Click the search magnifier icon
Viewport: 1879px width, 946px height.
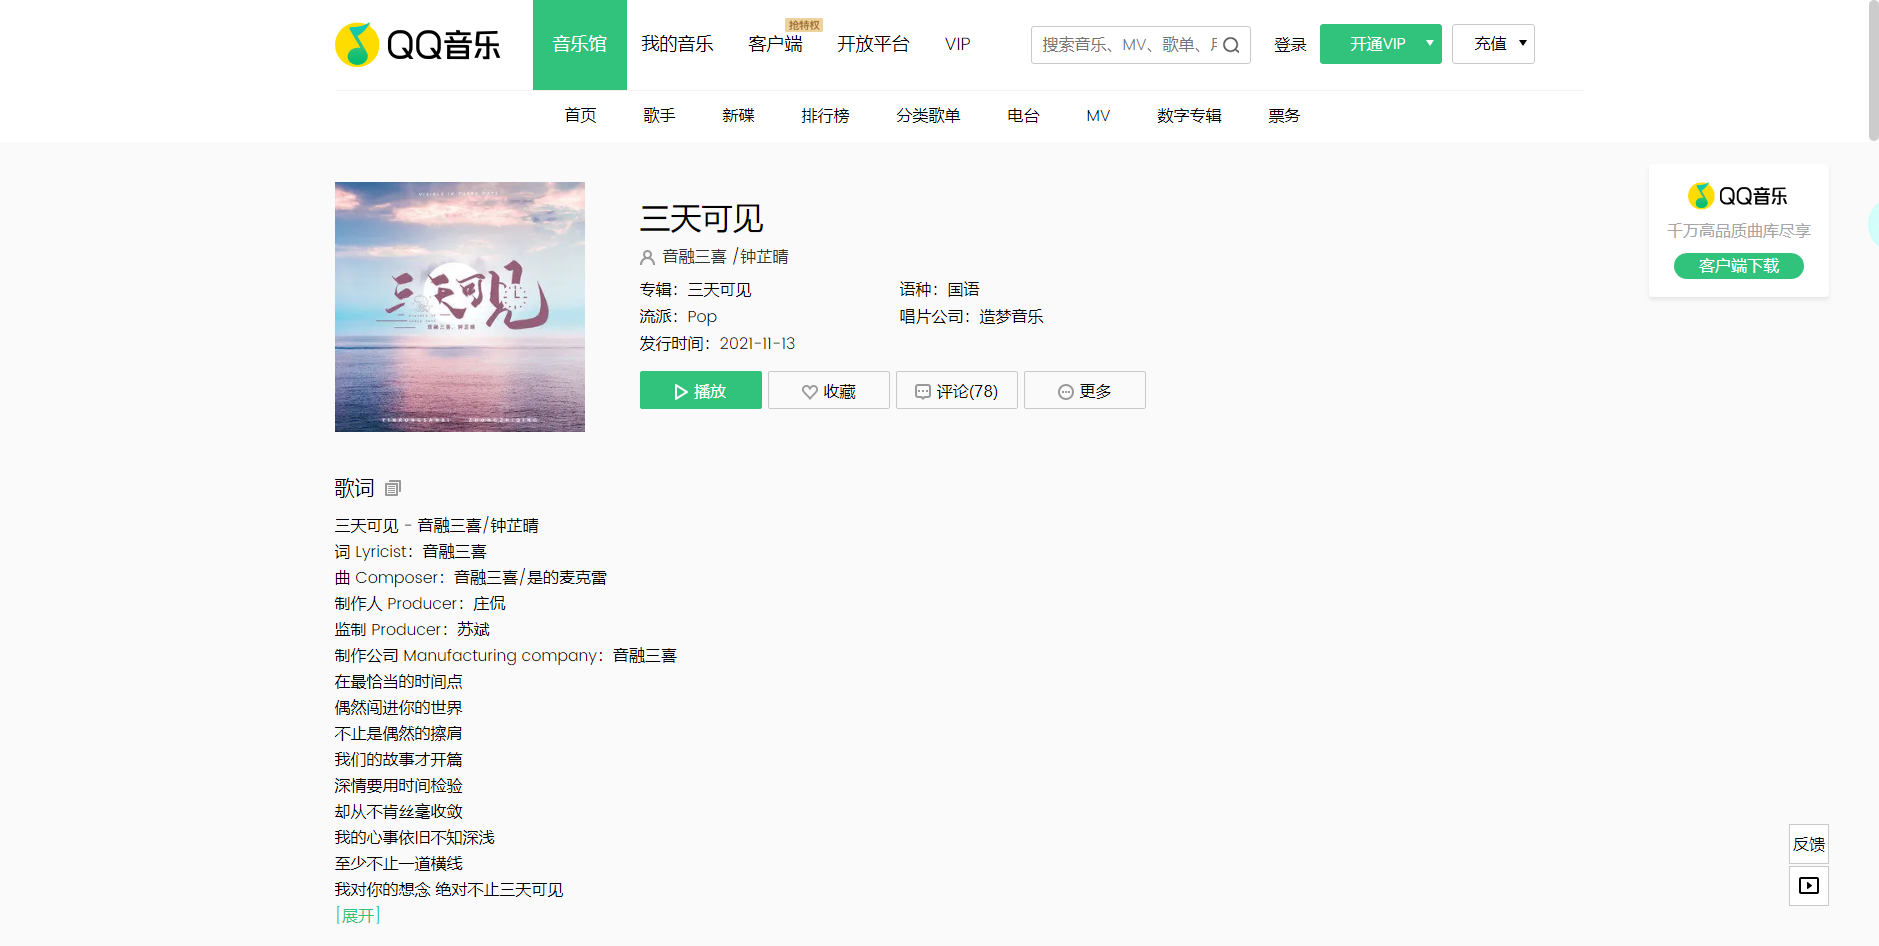1231,45
